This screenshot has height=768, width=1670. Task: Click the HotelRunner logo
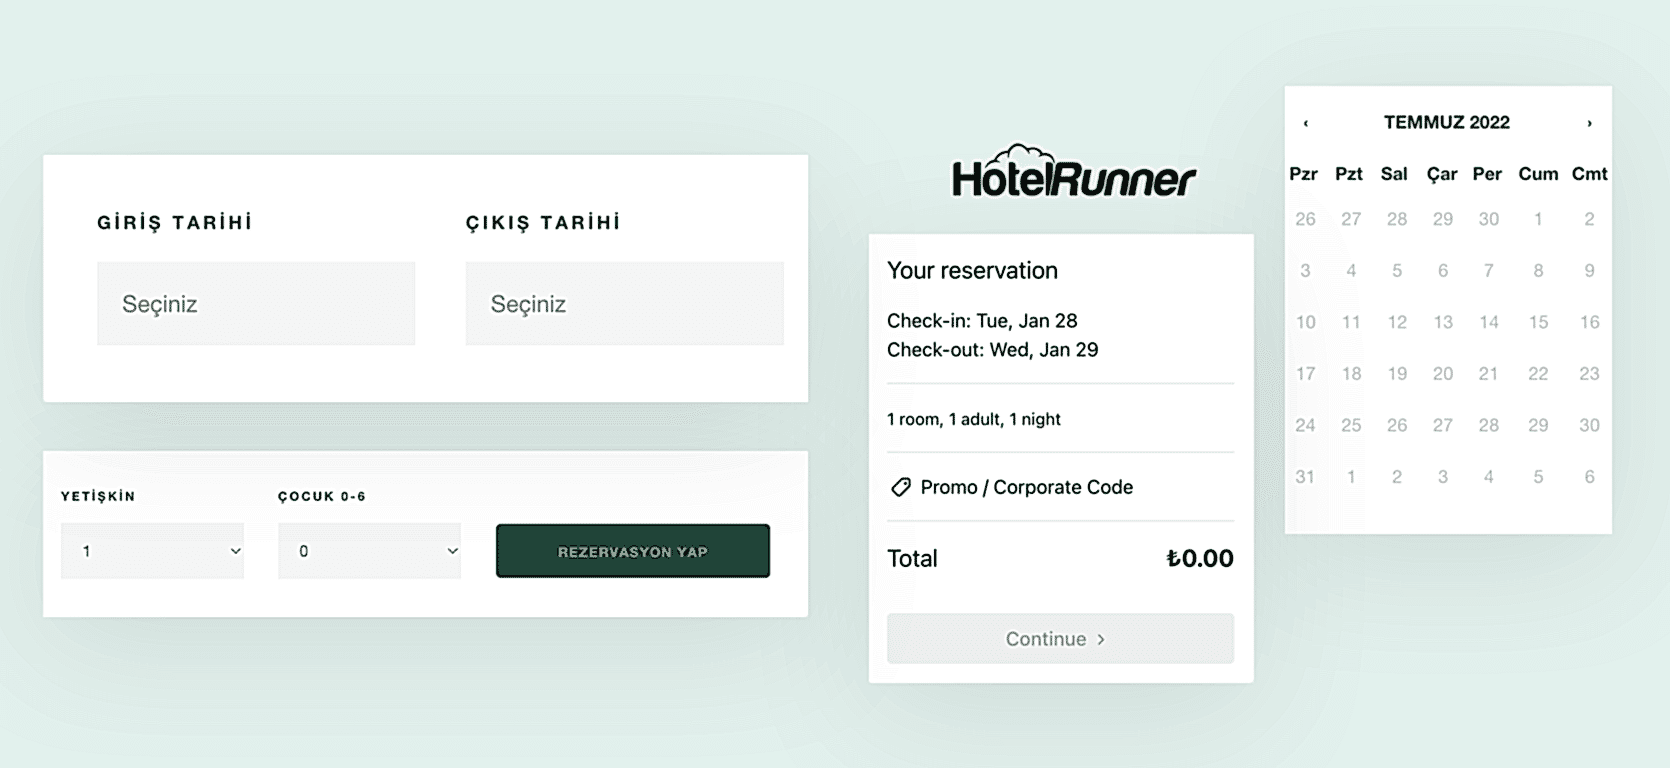coord(1073,172)
